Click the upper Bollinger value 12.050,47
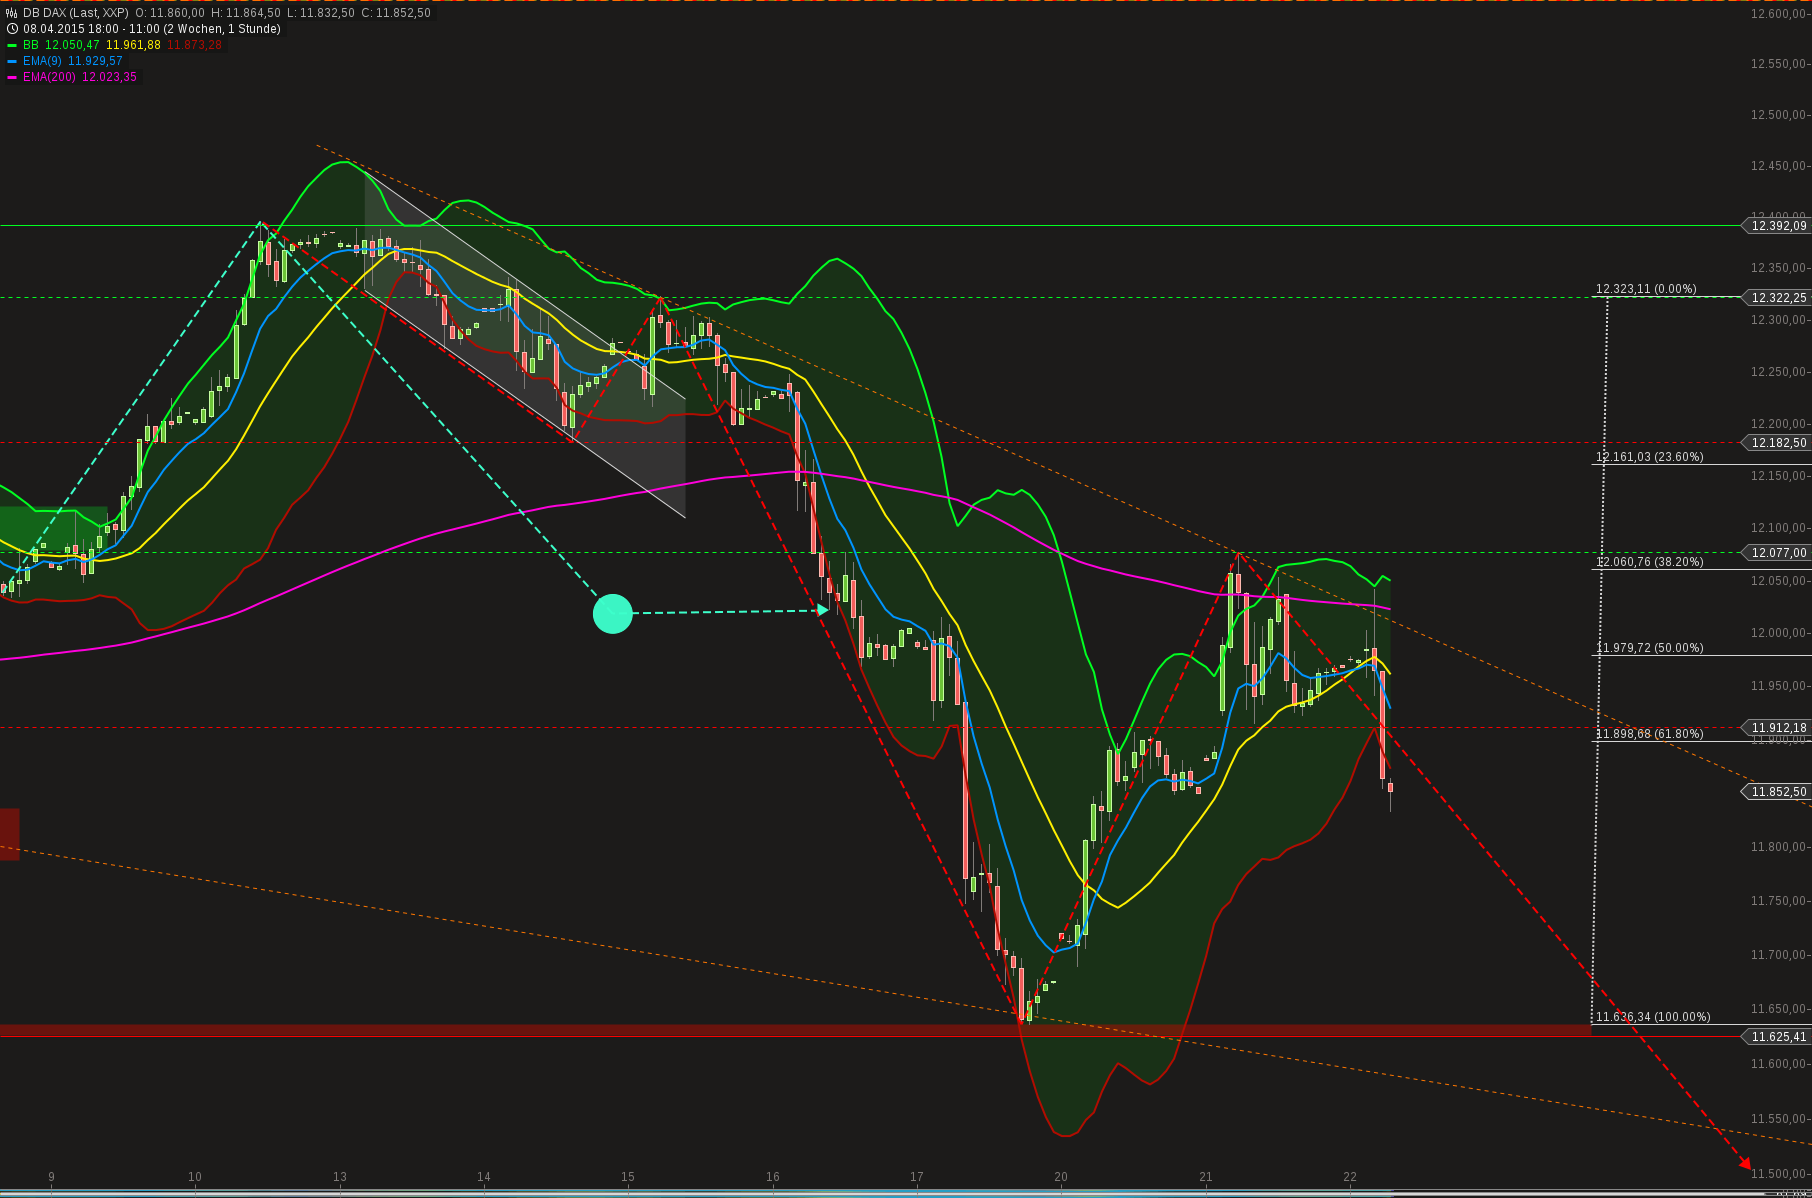The width and height of the screenshot is (1812, 1198). 73,45
